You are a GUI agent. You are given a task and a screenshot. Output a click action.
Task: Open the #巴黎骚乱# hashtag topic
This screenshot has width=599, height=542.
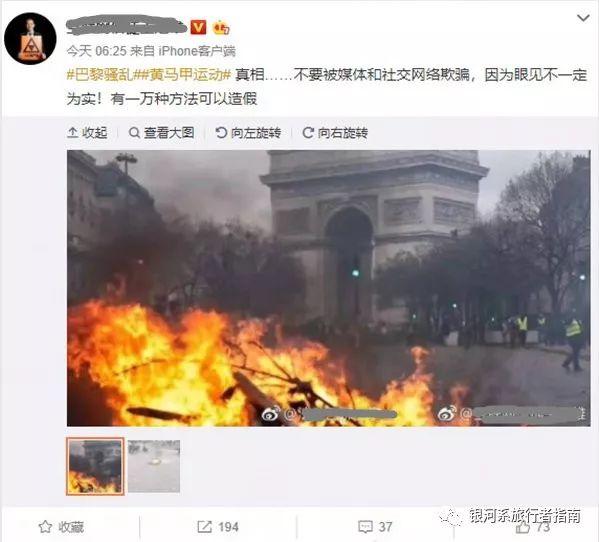100,75
